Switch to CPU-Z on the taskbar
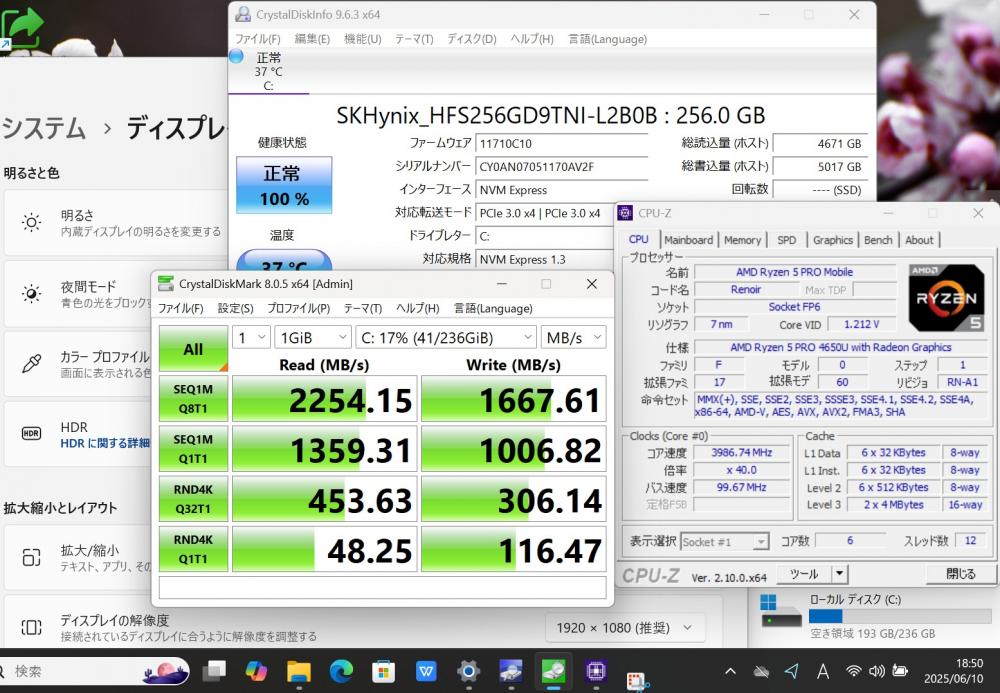1000x693 pixels. (x=596, y=671)
